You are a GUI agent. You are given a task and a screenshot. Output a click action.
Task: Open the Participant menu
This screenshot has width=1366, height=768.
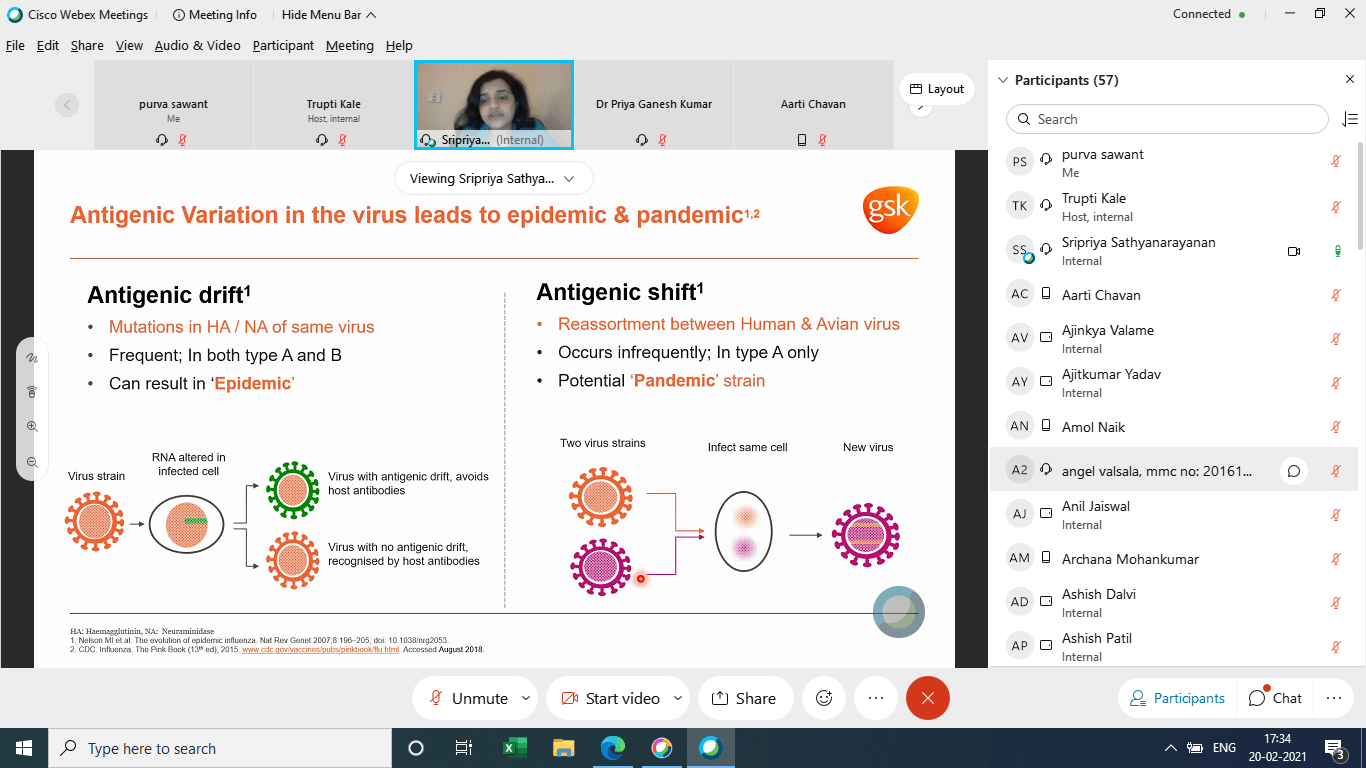coord(283,45)
